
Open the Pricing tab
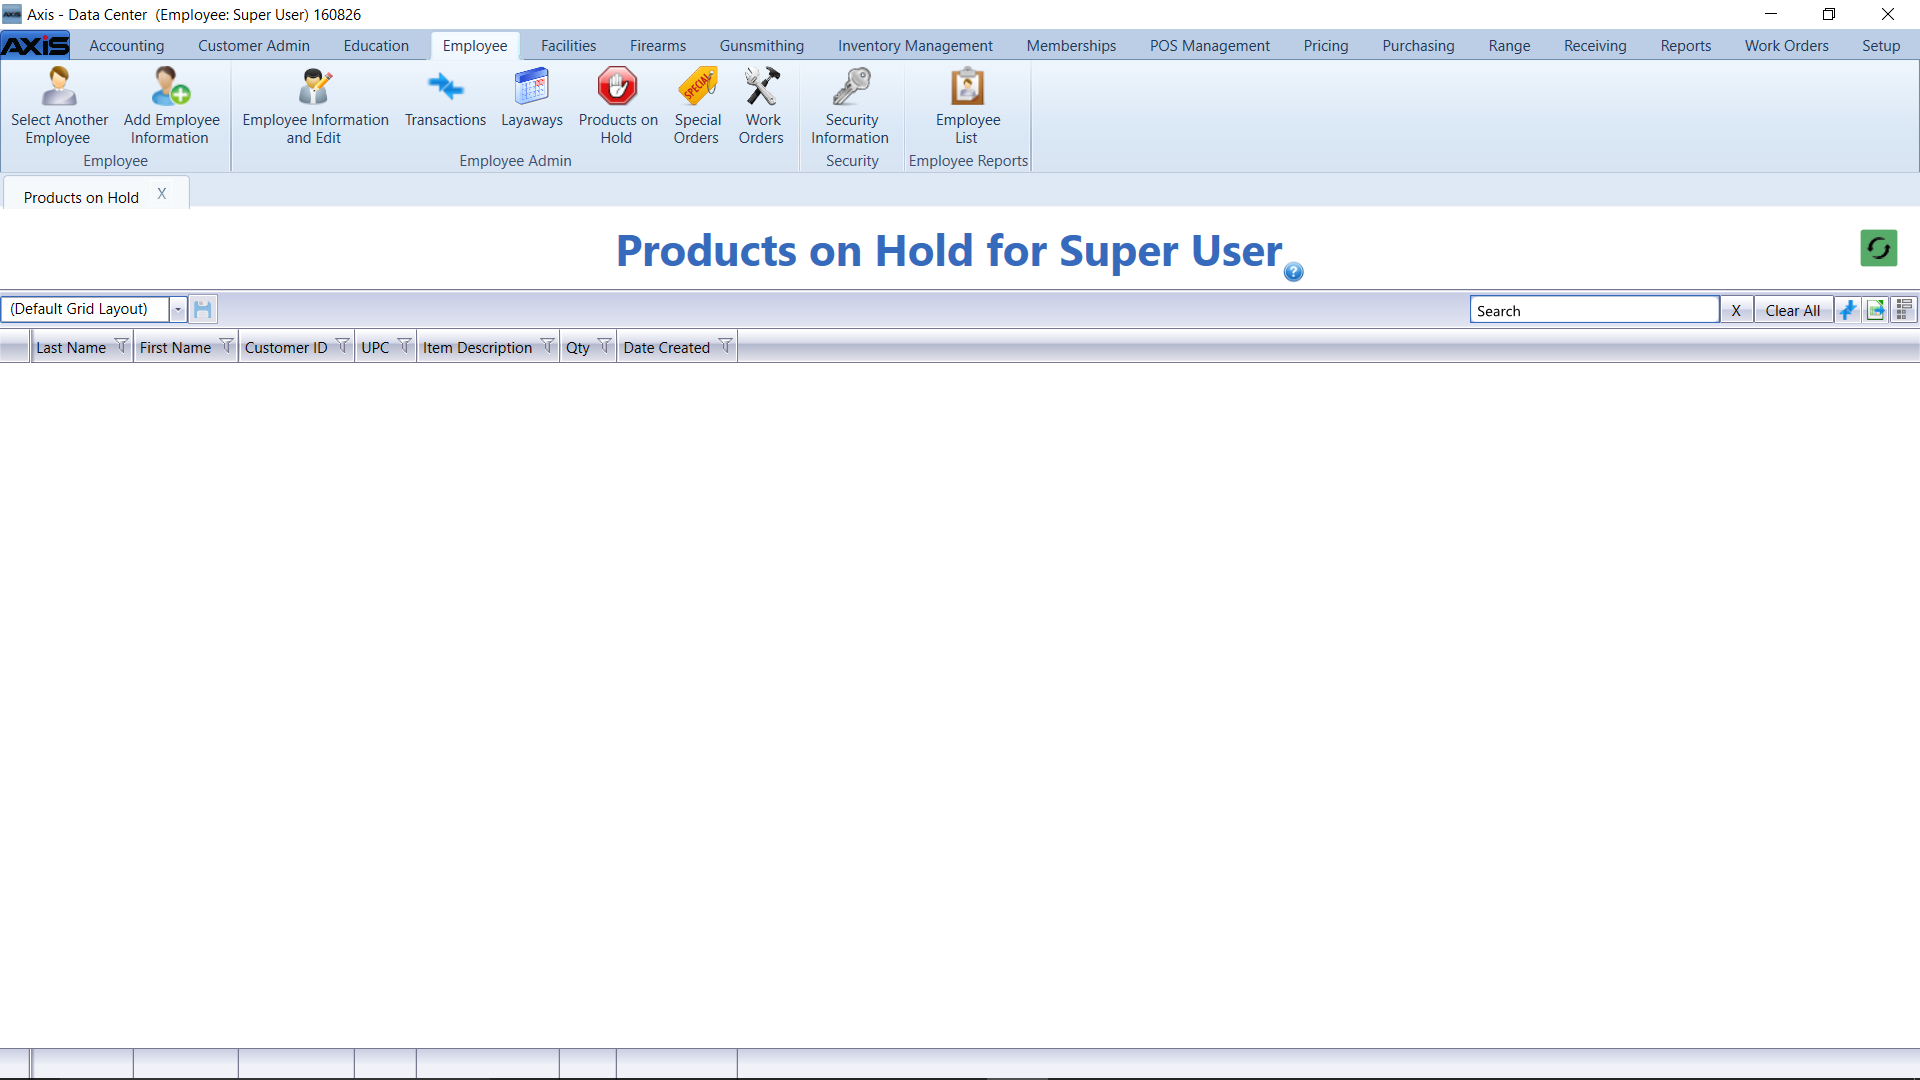click(x=1326, y=46)
